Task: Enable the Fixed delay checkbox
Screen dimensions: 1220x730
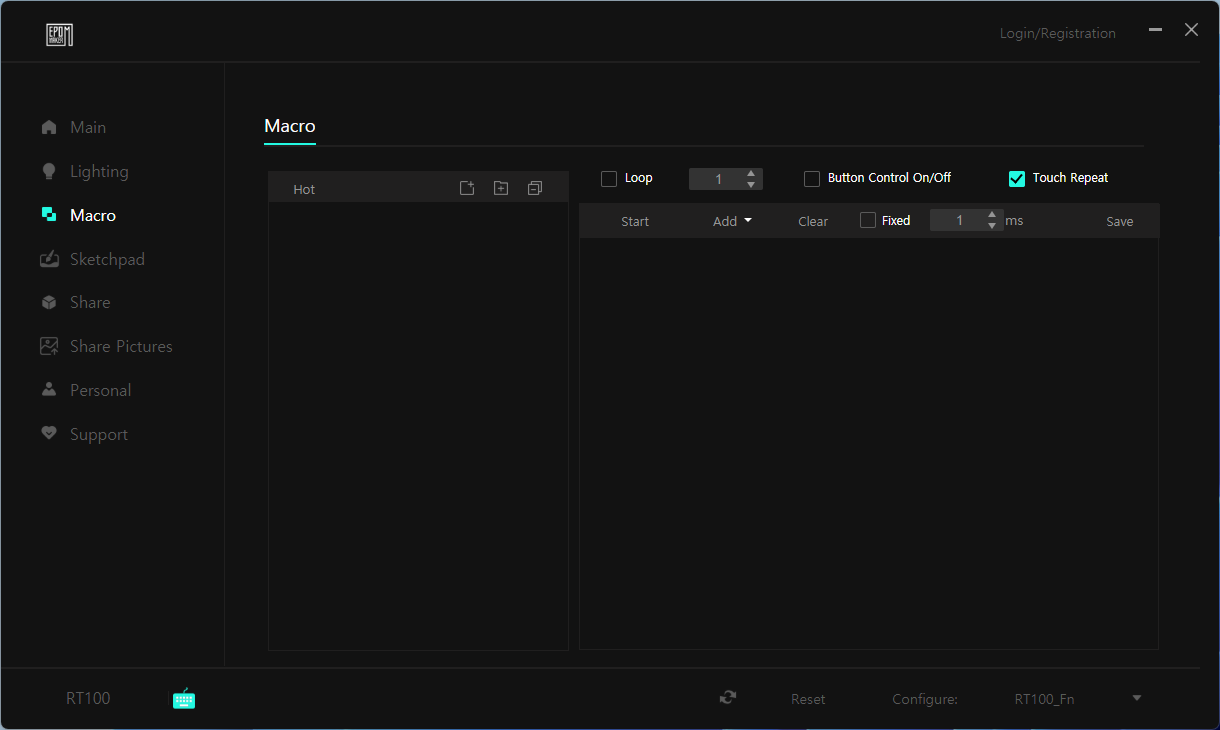Action: [868, 220]
